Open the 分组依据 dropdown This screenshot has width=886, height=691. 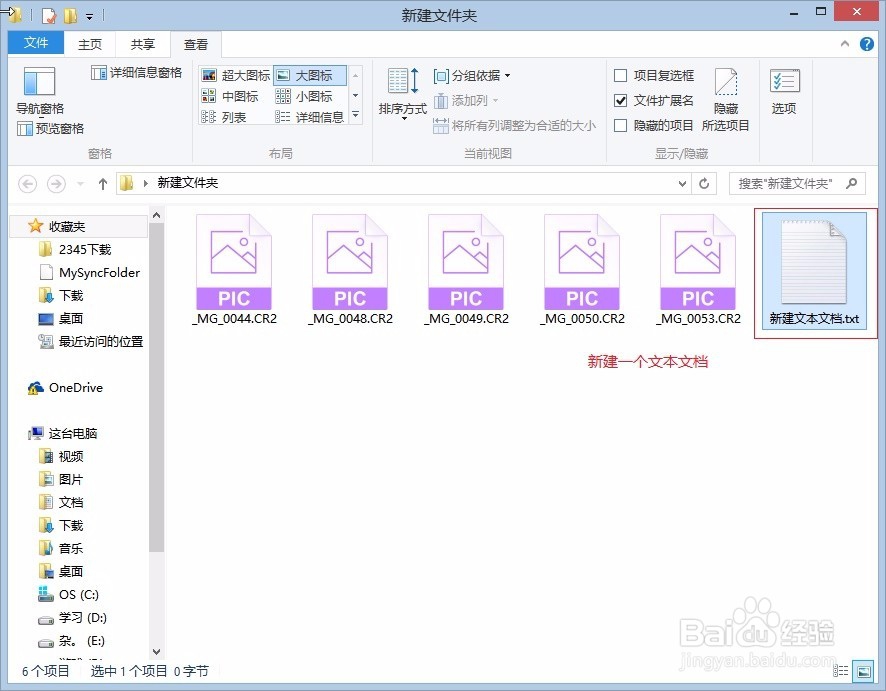click(x=470, y=74)
